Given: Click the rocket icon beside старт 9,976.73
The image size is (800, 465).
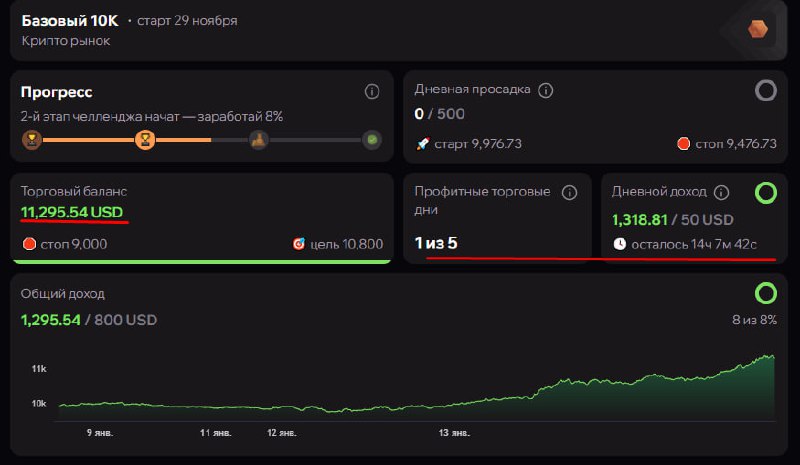Looking at the screenshot, I should 423,144.
